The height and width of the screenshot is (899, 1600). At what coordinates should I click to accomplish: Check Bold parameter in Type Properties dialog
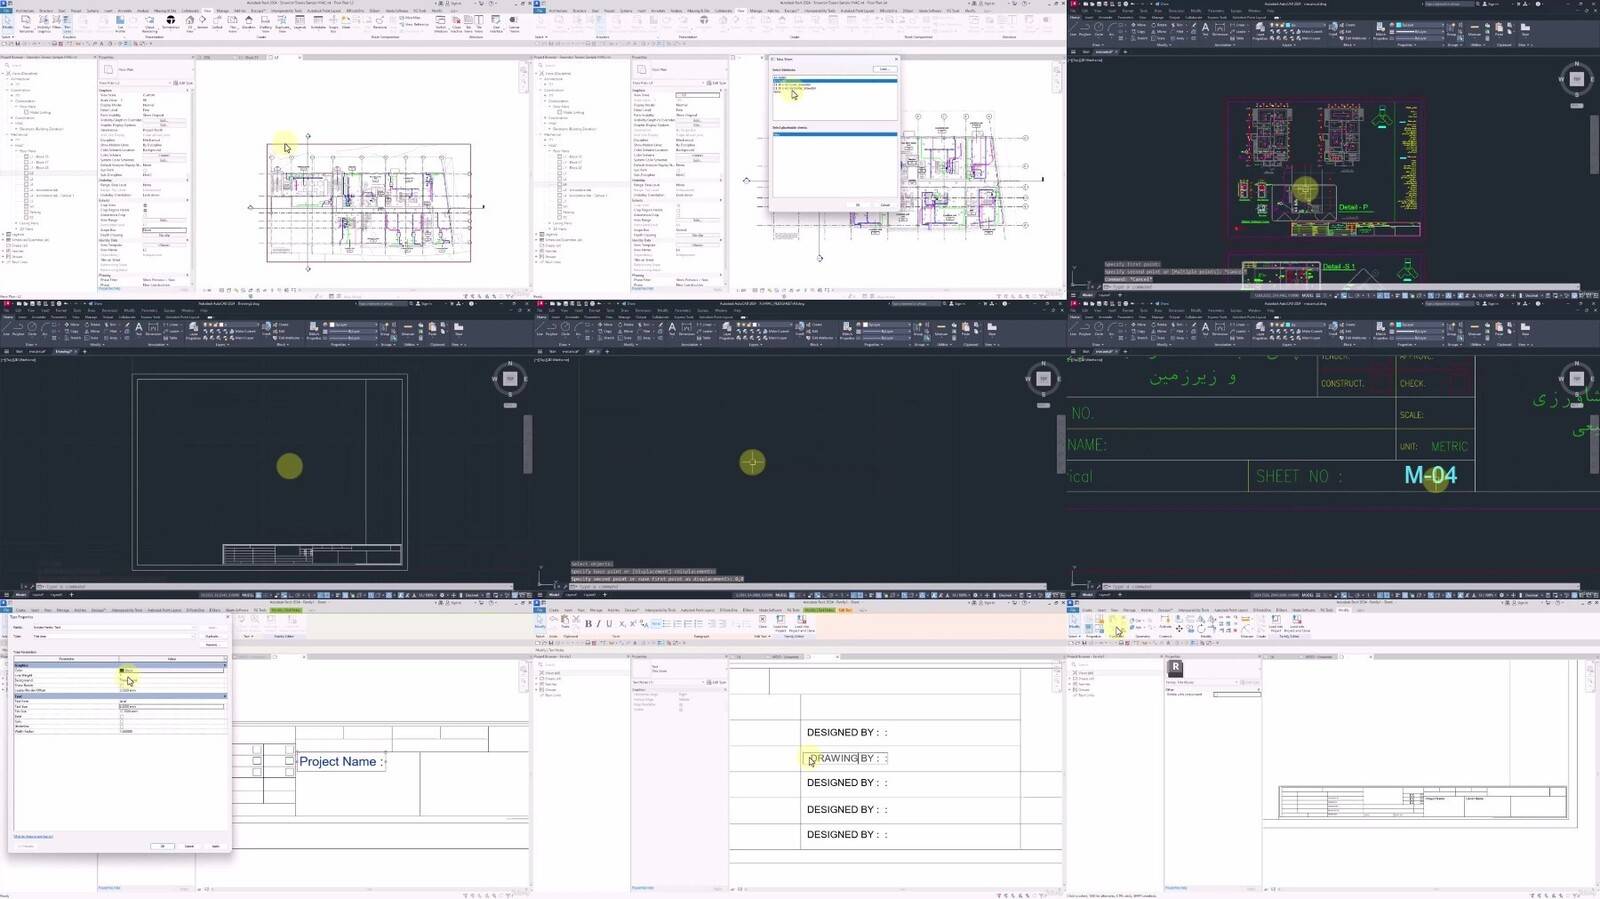122,716
